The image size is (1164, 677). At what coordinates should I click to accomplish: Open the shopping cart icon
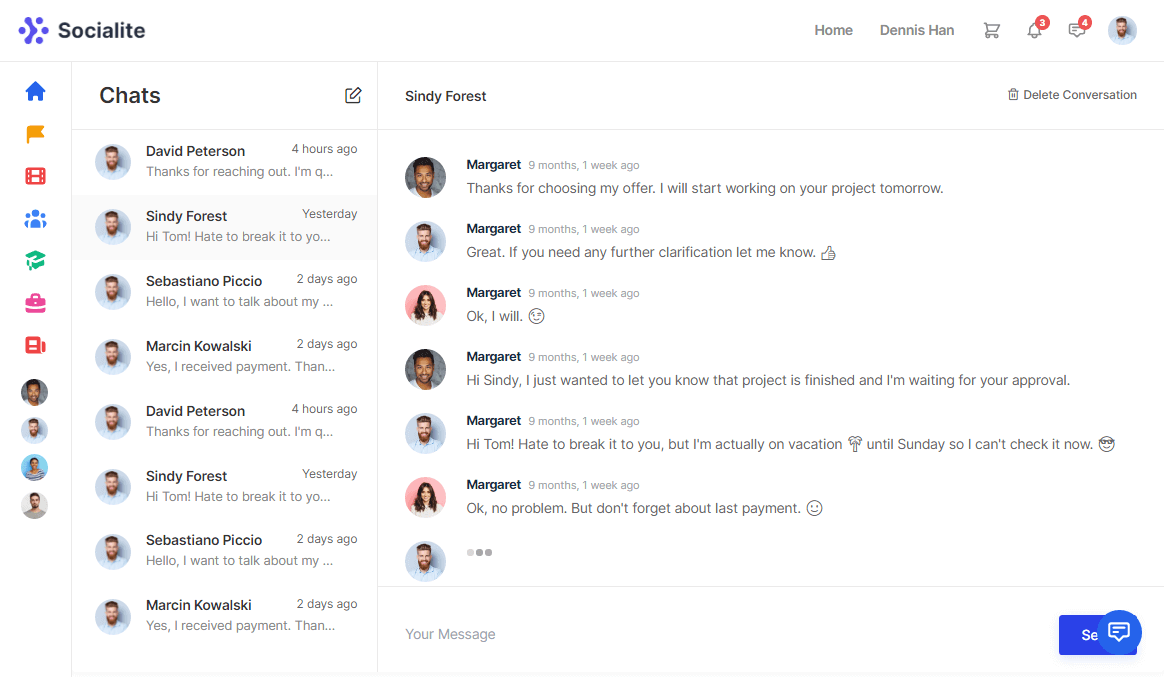(991, 31)
